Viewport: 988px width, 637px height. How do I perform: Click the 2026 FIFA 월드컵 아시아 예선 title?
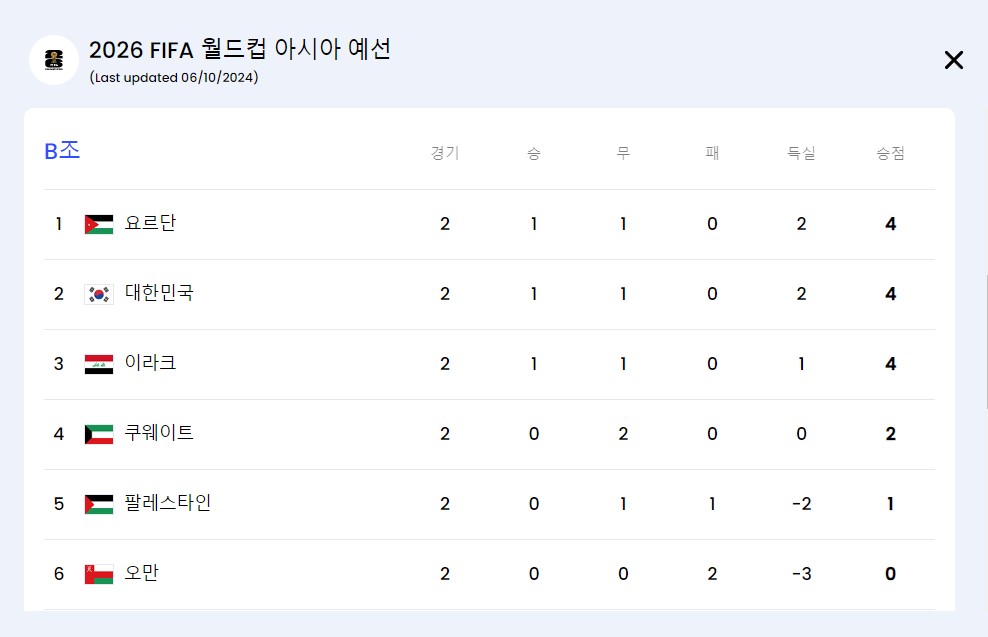click(x=241, y=48)
